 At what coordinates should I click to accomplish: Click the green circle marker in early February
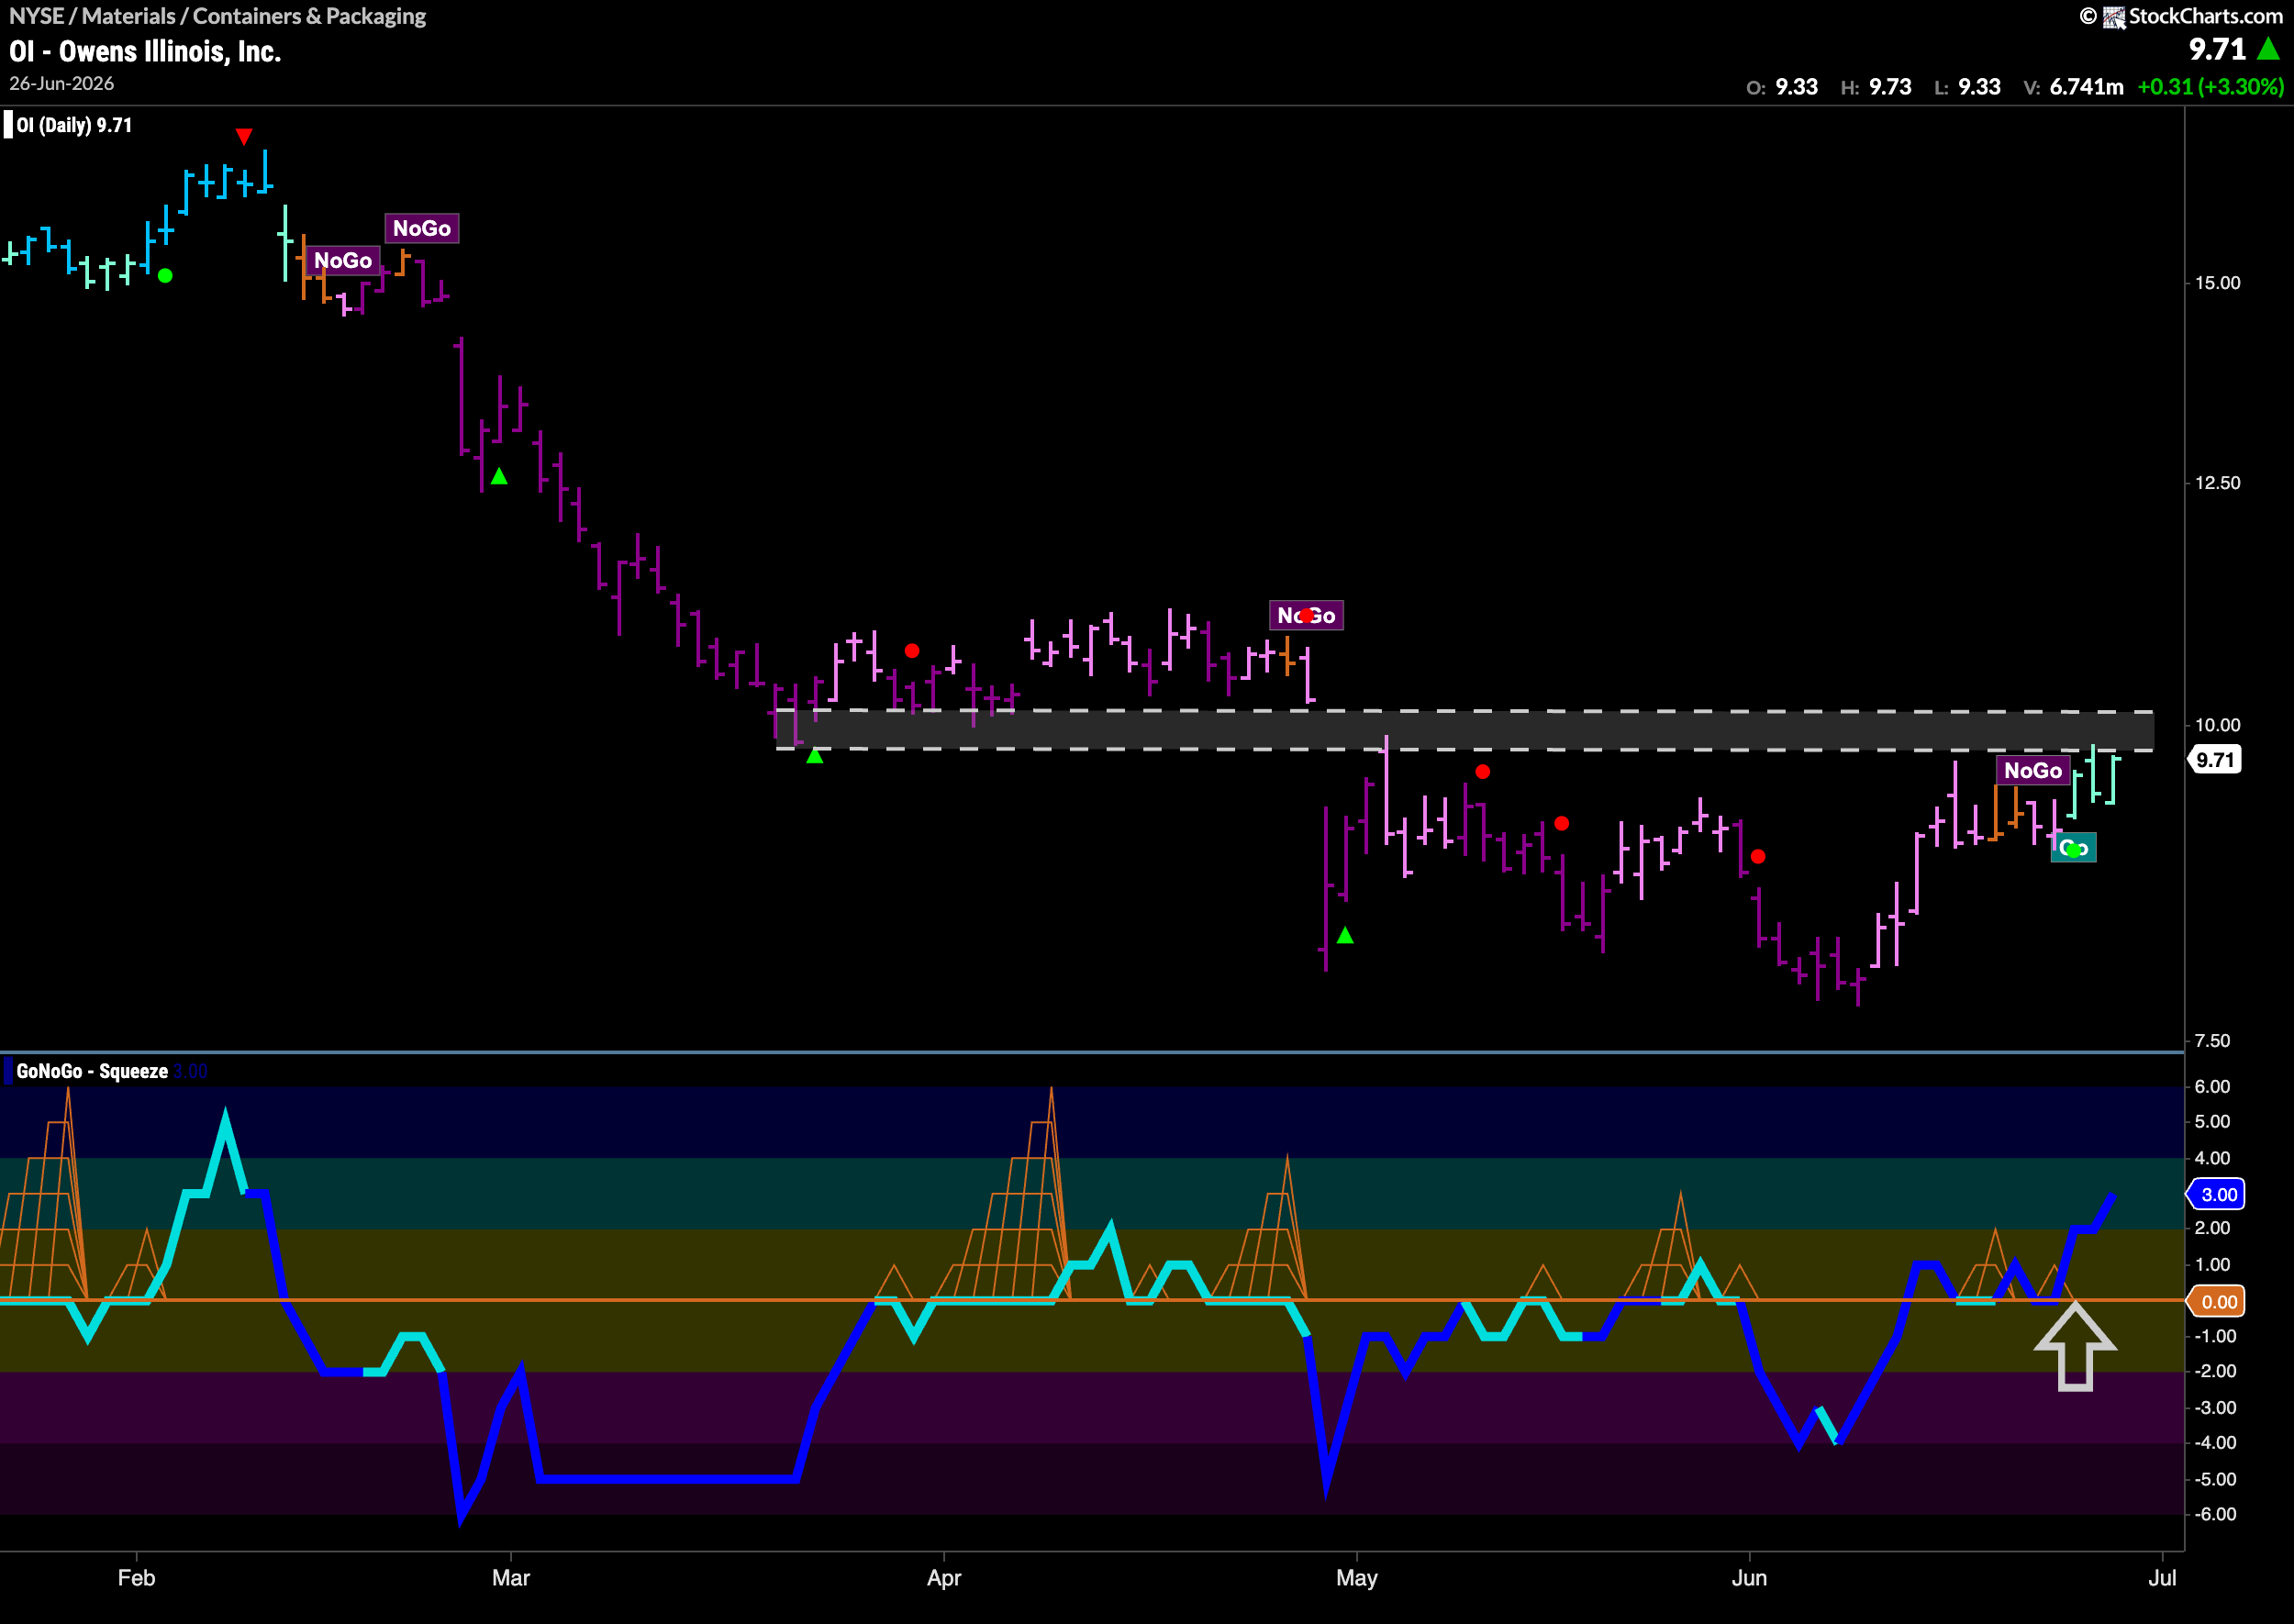pyautogui.click(x=165, y=276)
